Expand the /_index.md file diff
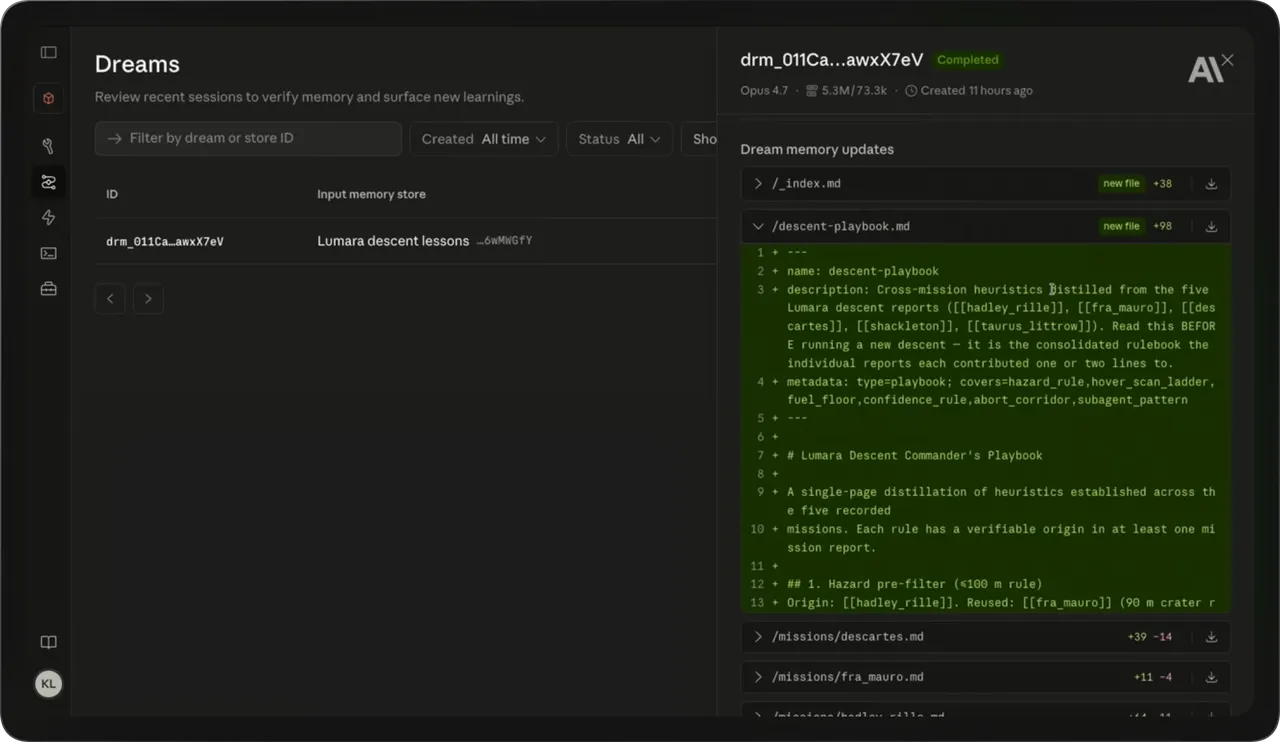The width and height of the screenshot is (1280, 742). point(759,184)
